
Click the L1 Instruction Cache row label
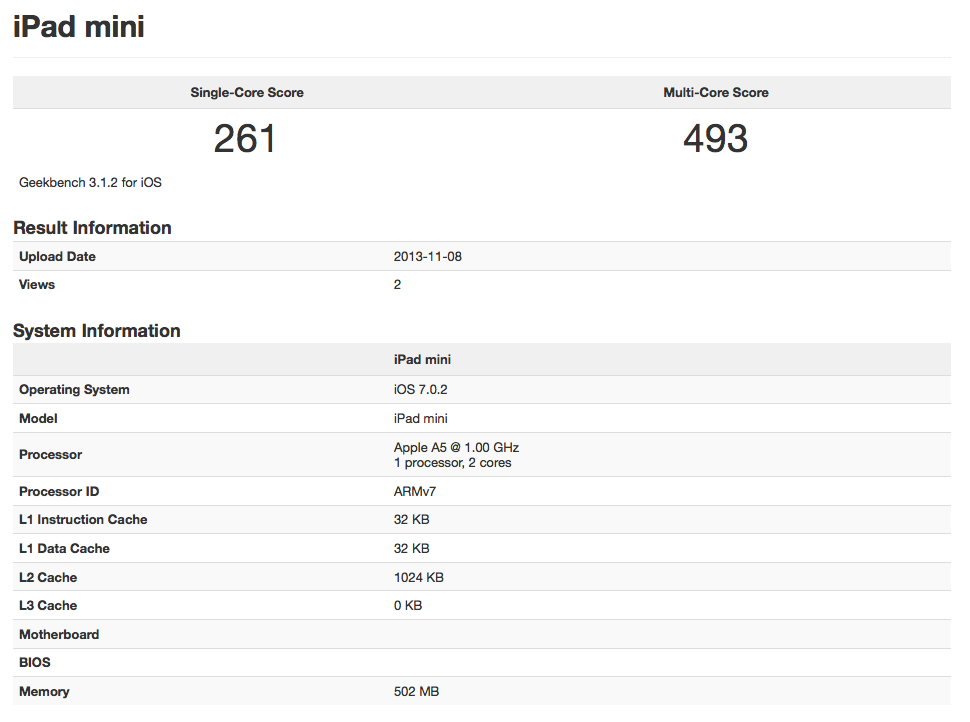pos(83,519)
